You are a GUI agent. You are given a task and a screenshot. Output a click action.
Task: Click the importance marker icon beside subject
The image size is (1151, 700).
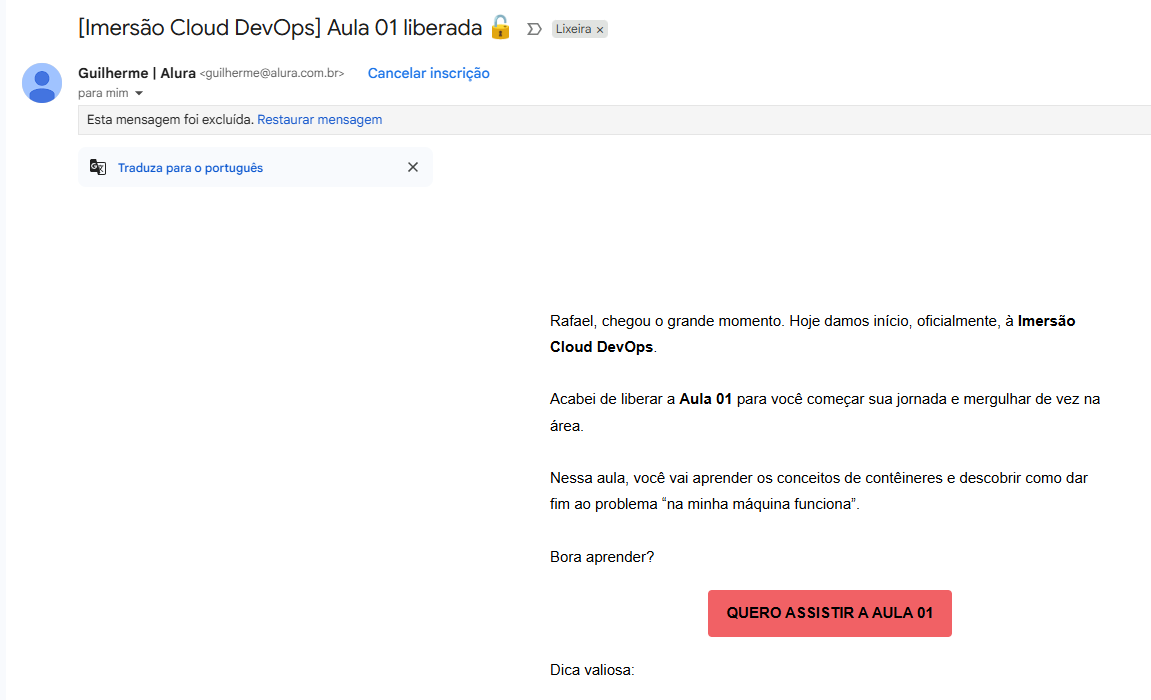click(534, 29)
